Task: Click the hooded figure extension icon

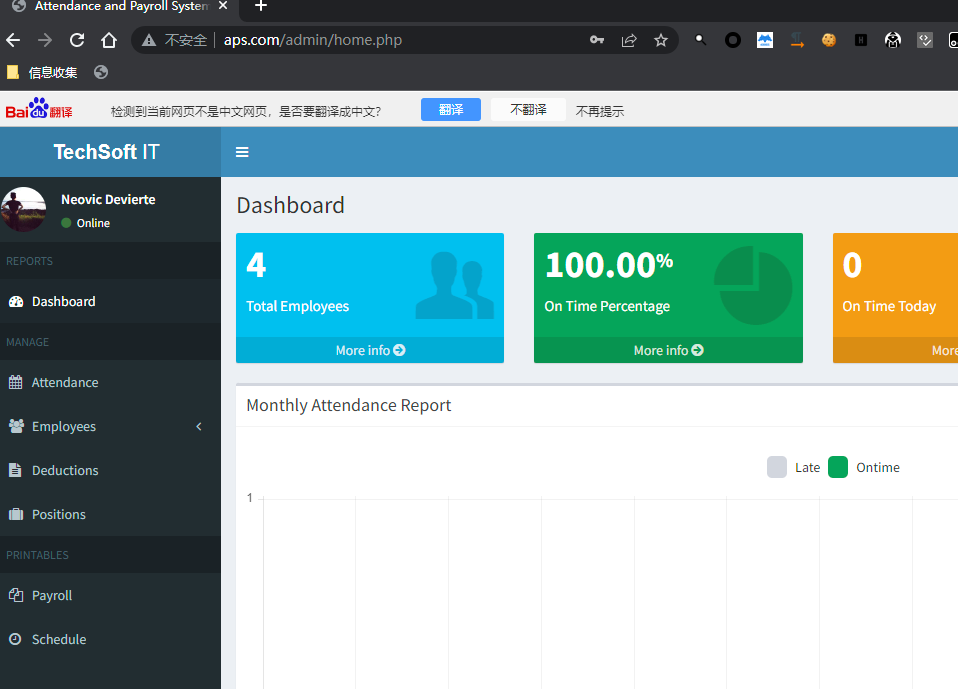Action: point(893,40)
